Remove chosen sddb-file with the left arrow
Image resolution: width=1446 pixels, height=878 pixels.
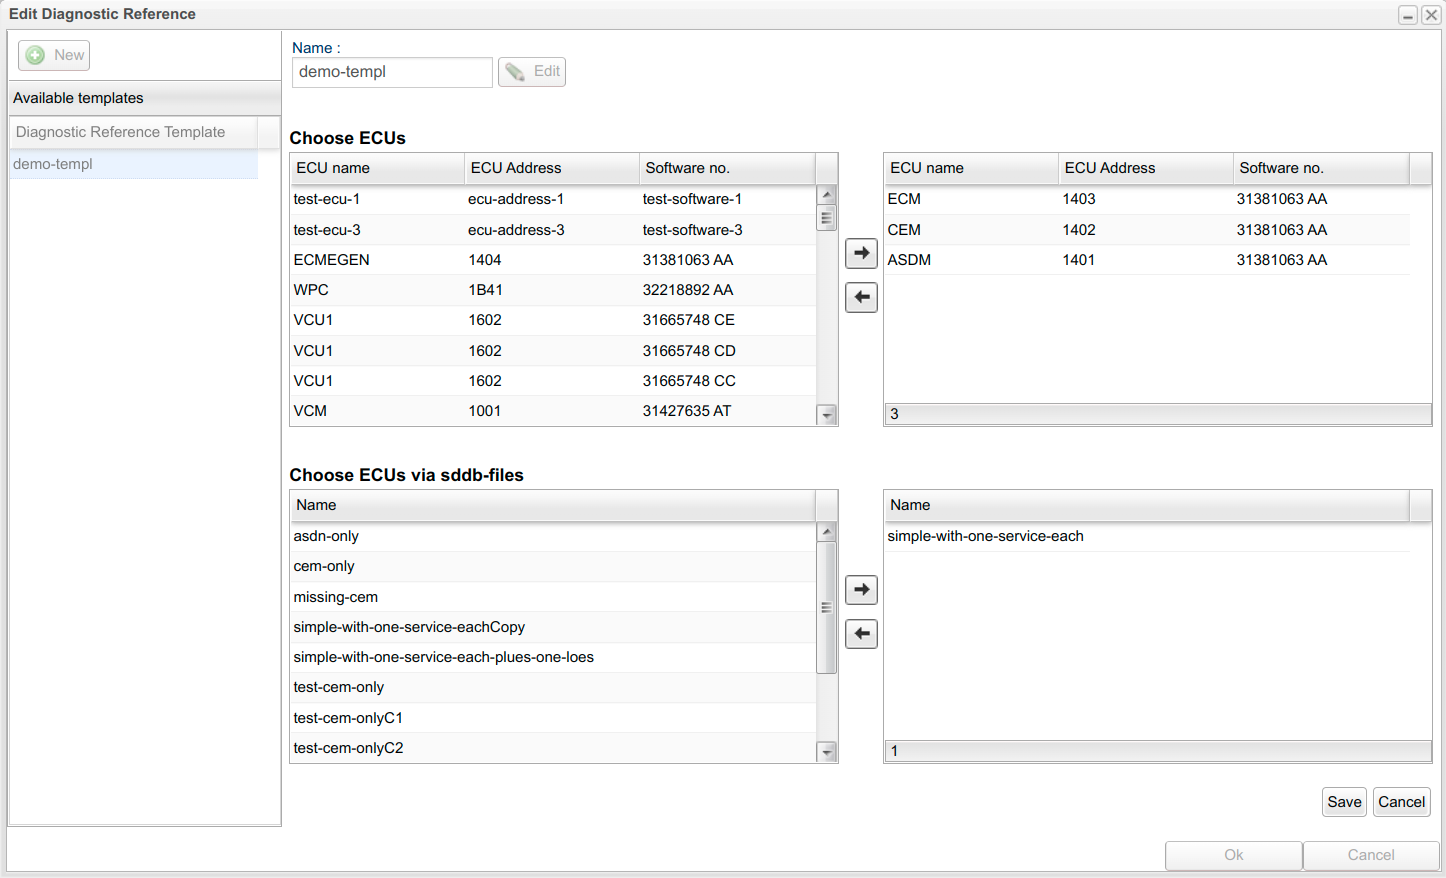pos(861,634)
